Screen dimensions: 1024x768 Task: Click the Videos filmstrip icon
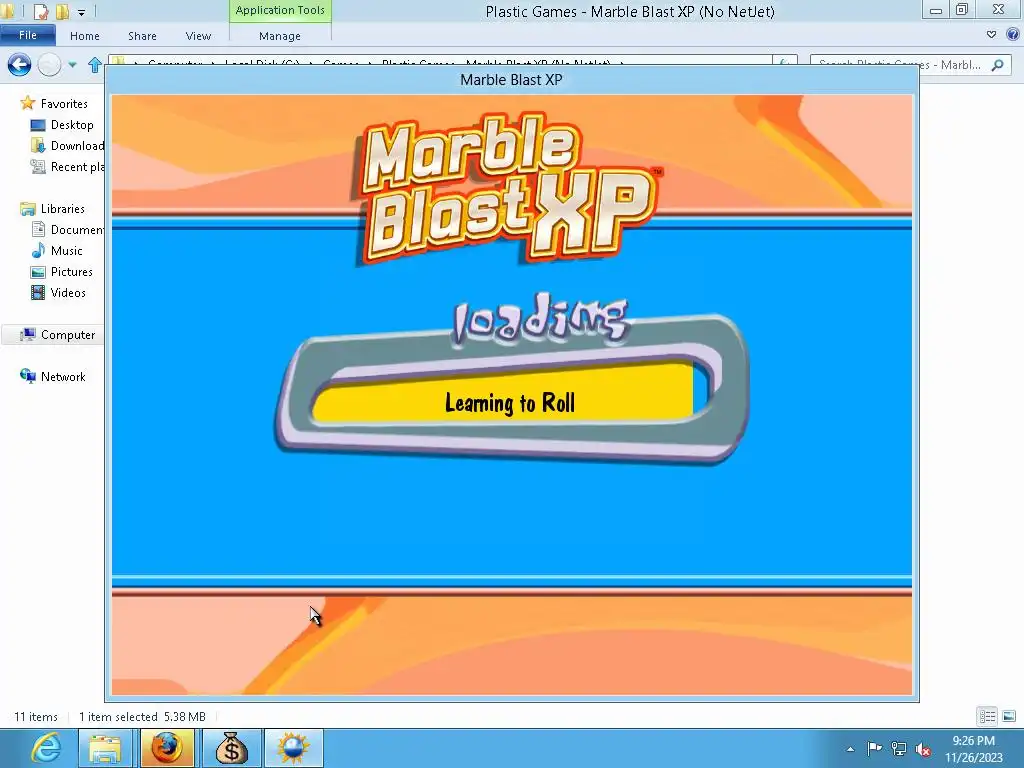pyautogui.click(x=38, y=293)
